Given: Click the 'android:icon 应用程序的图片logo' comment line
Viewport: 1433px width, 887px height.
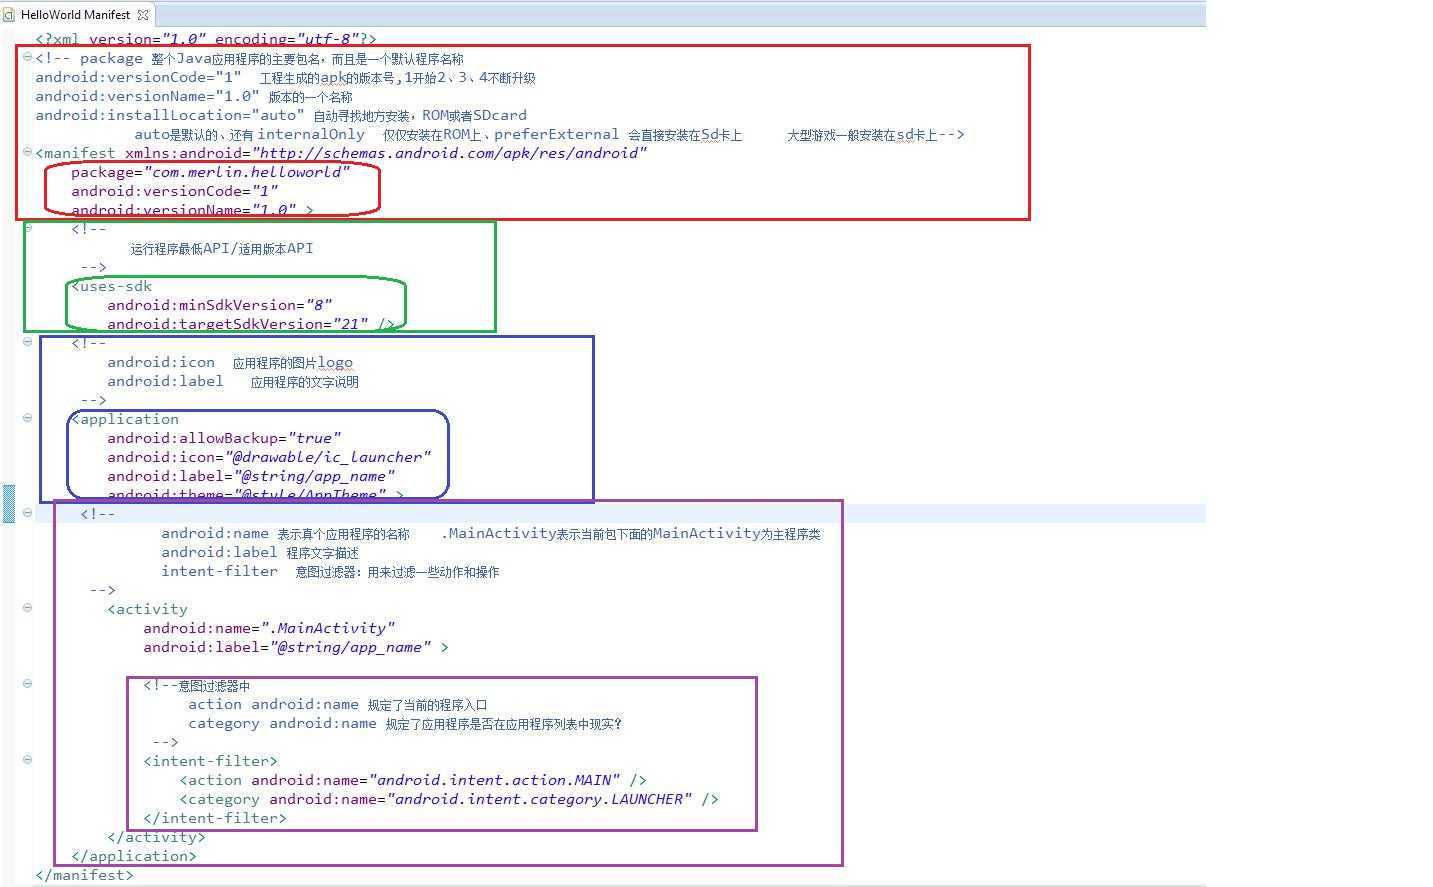Looking at the screenshot, I should point(230,362).
